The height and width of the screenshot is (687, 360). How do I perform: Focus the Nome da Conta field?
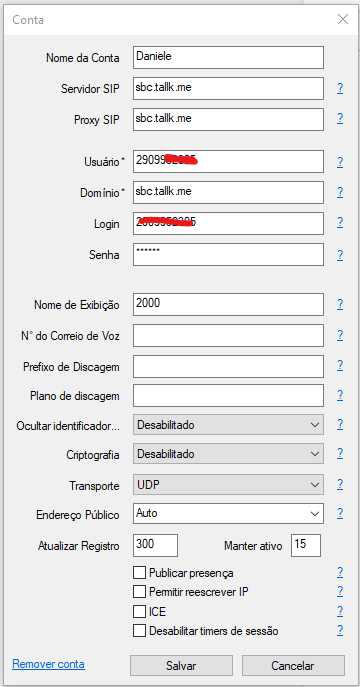coord(228,57)
